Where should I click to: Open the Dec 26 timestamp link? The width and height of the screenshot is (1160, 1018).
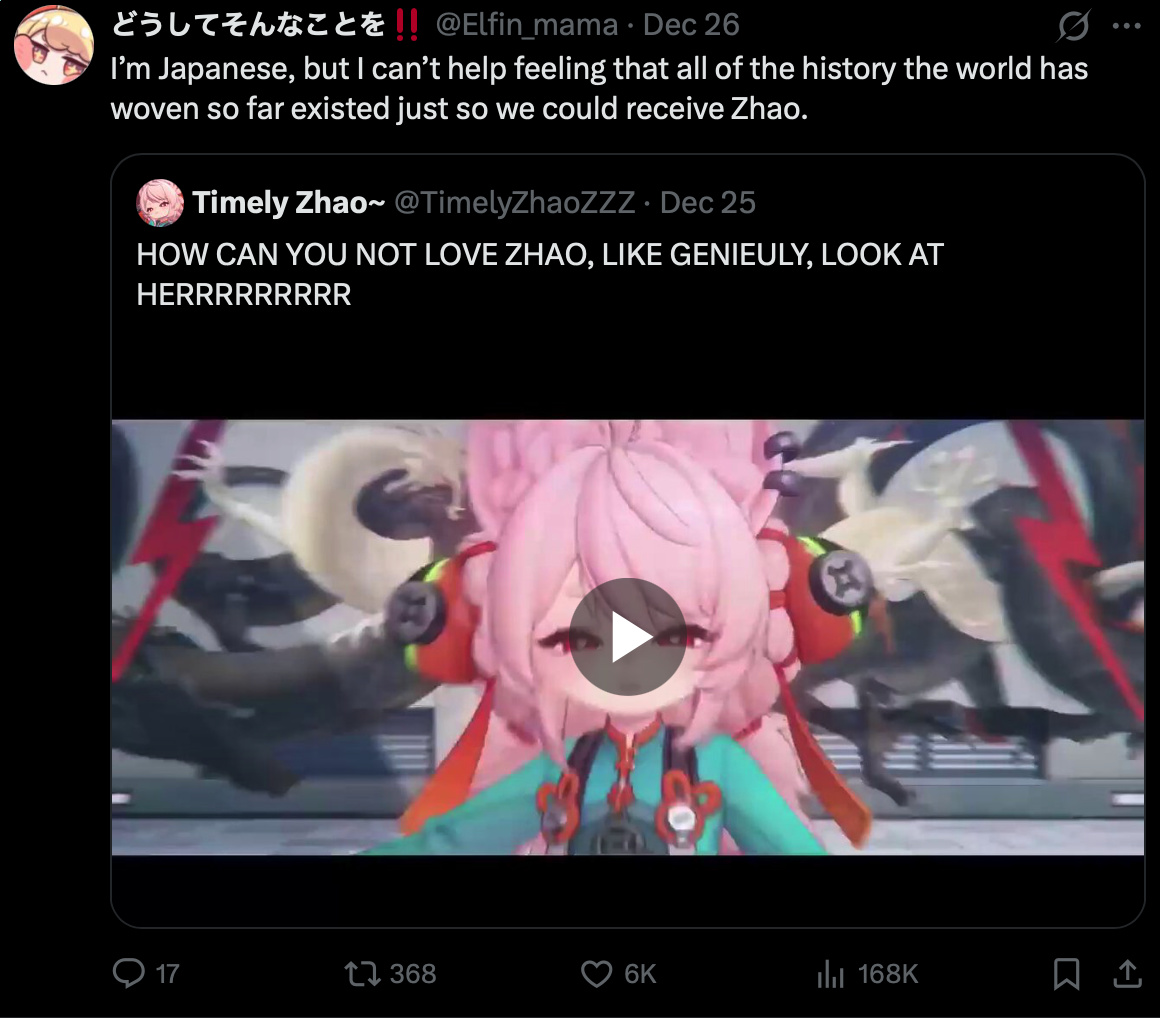pos(691,25)
